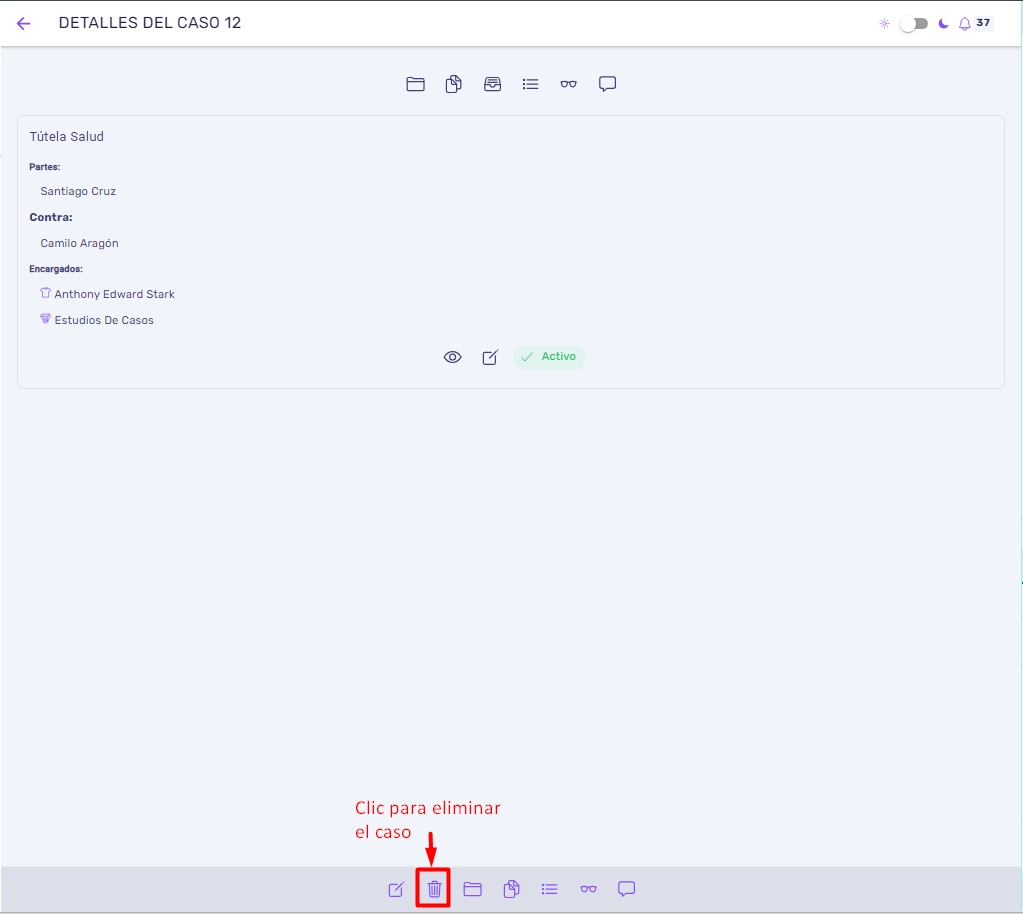The width and height of the screenshot is (1023, 914).
Task: Open the inbox tray icon
Action: click(492, 84)
